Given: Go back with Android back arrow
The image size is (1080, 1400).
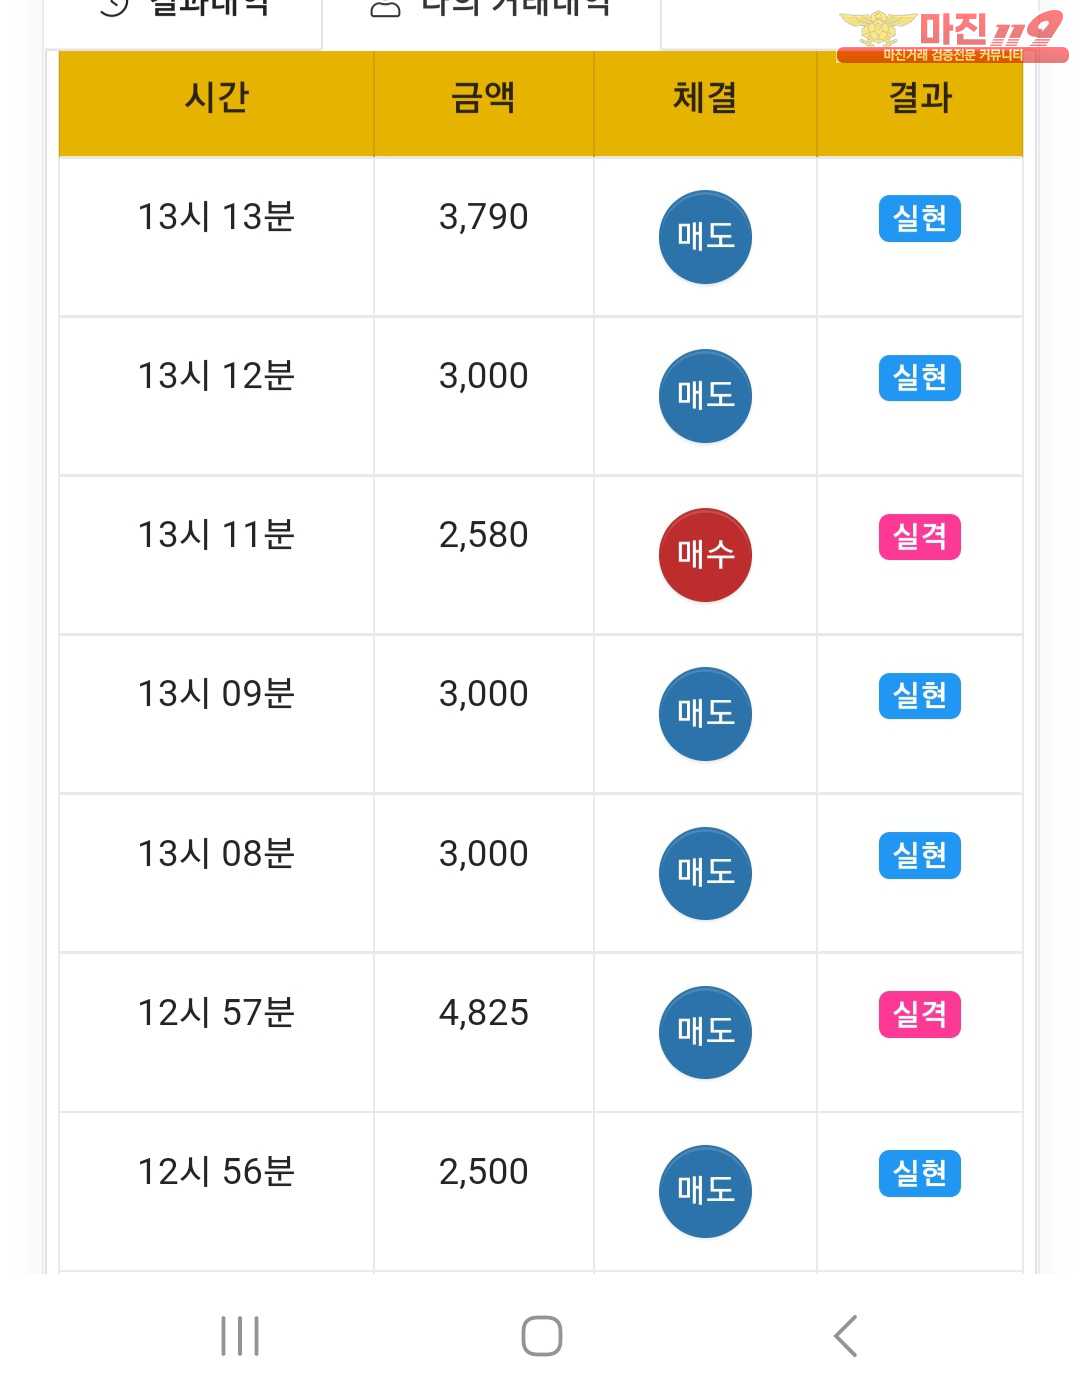Looking at the screenshot, I should [846, 1336].
